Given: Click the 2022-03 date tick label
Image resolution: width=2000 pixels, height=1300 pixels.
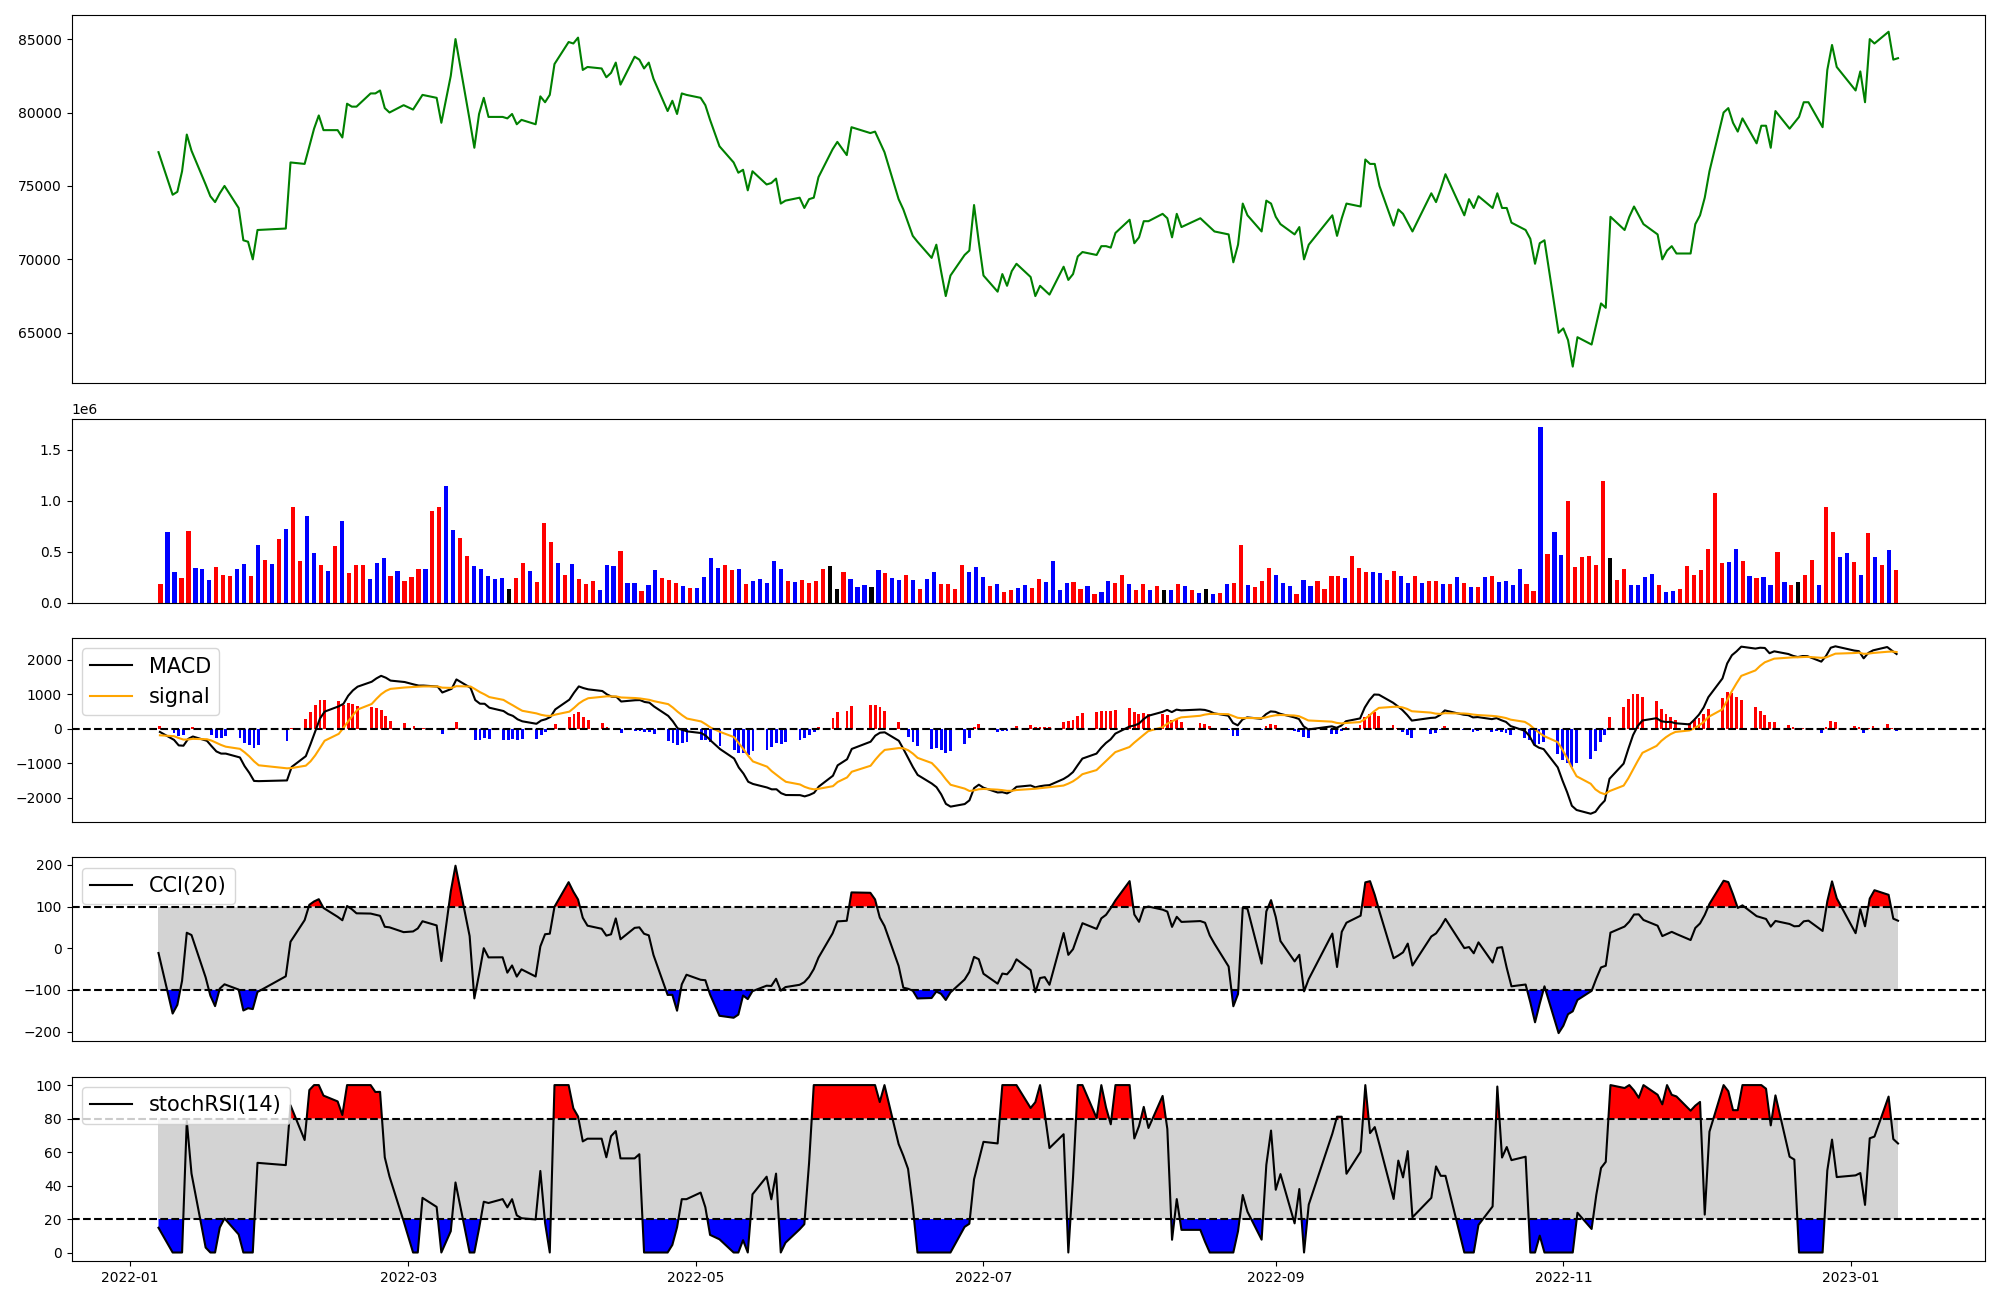Looking at the screenshot, I should pyautogui.click(x=409, y=1277).
